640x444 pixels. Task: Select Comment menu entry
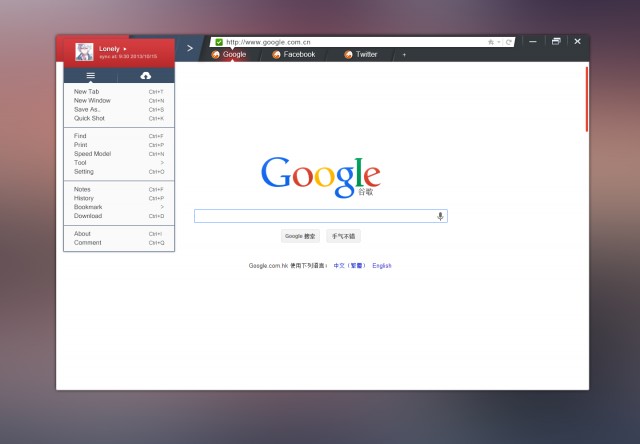coord(119,243)
